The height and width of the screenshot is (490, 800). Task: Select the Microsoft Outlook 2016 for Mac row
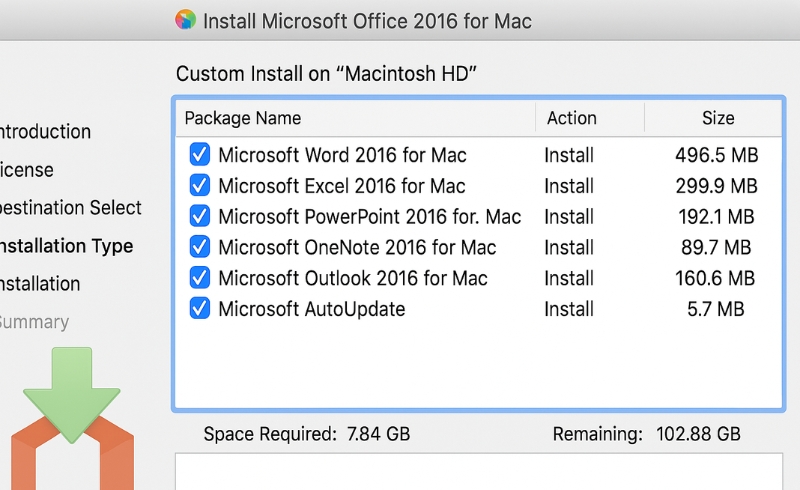point(479,278)
